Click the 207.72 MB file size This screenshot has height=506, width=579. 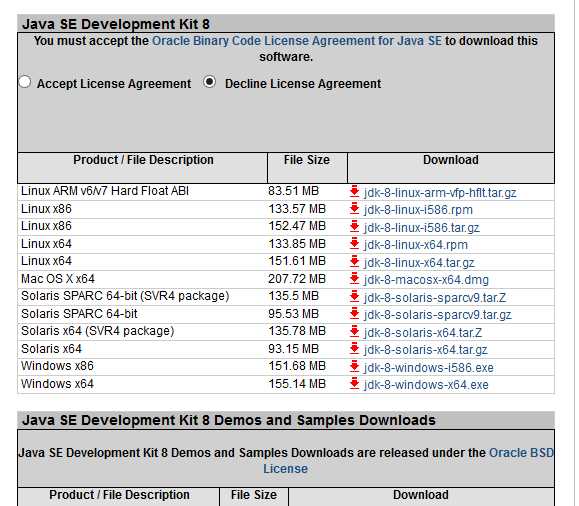(297, 278)
